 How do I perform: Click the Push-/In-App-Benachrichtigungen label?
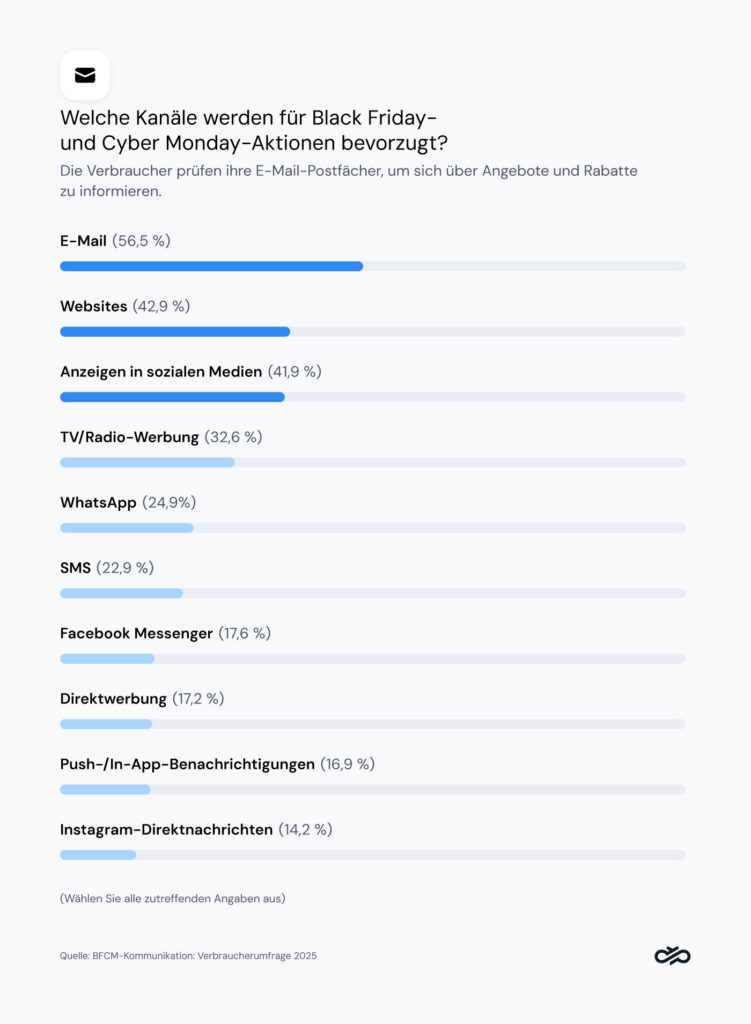[187, 764]
